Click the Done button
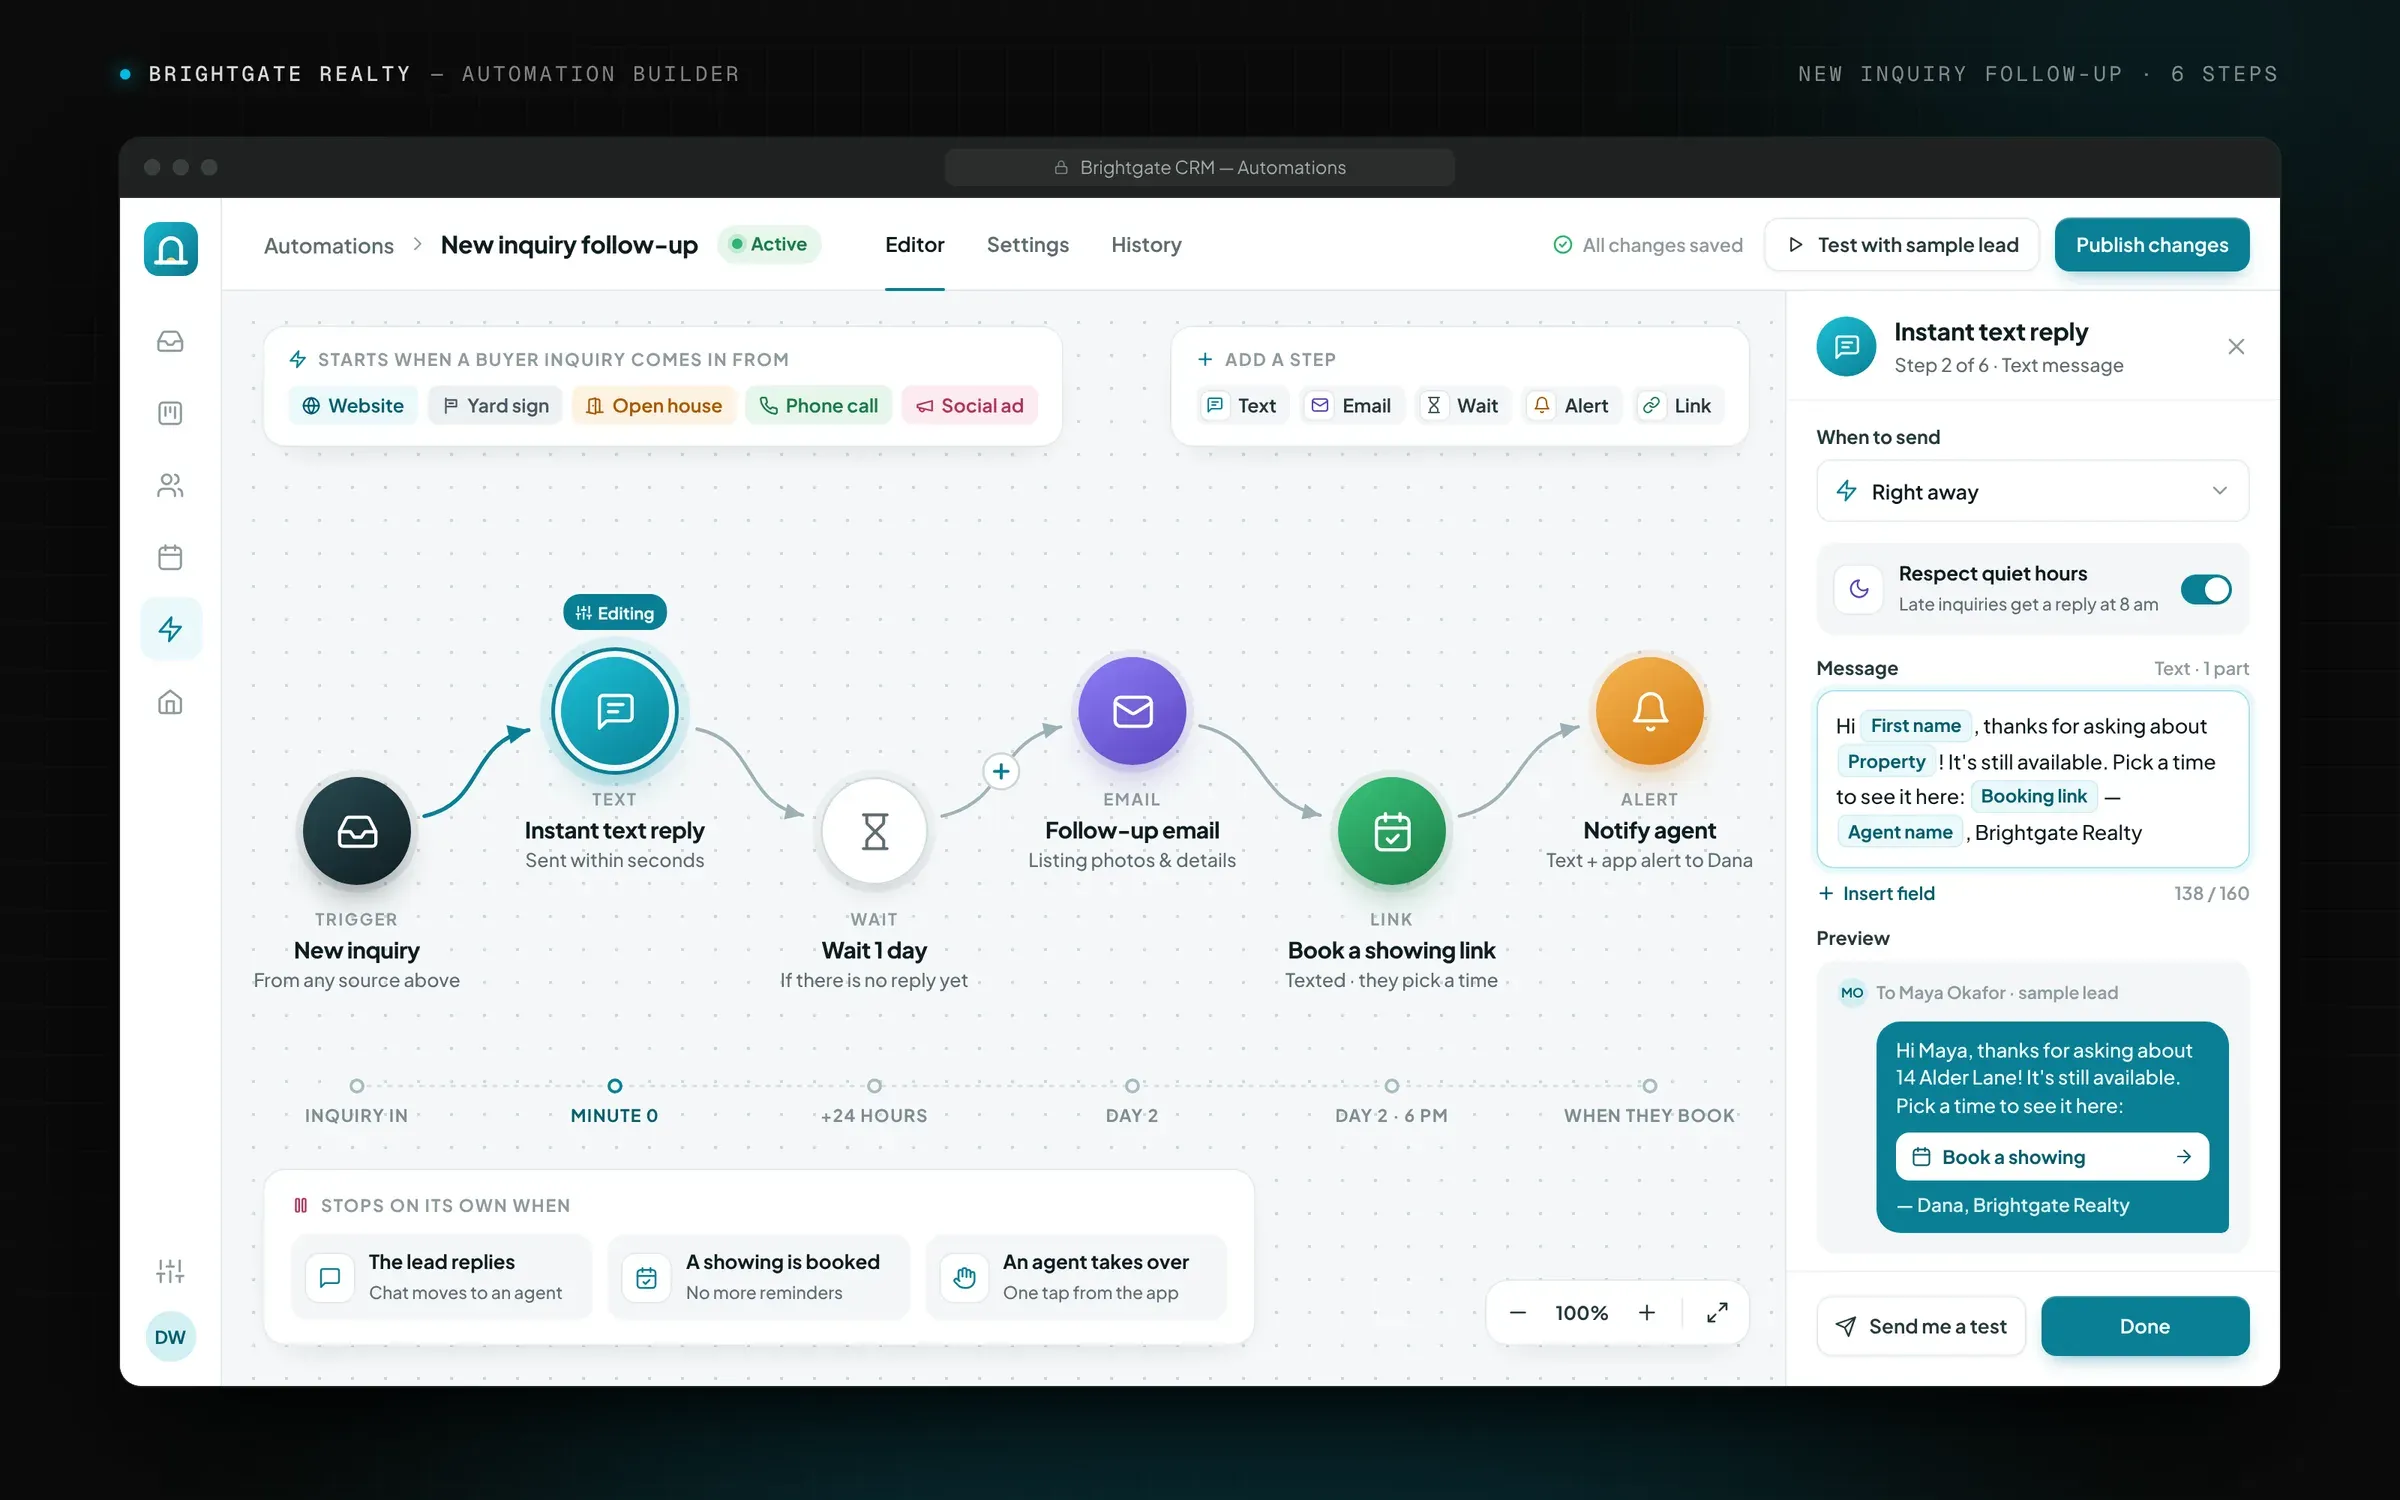2400x1500 pixels. coord(2145,1326)
